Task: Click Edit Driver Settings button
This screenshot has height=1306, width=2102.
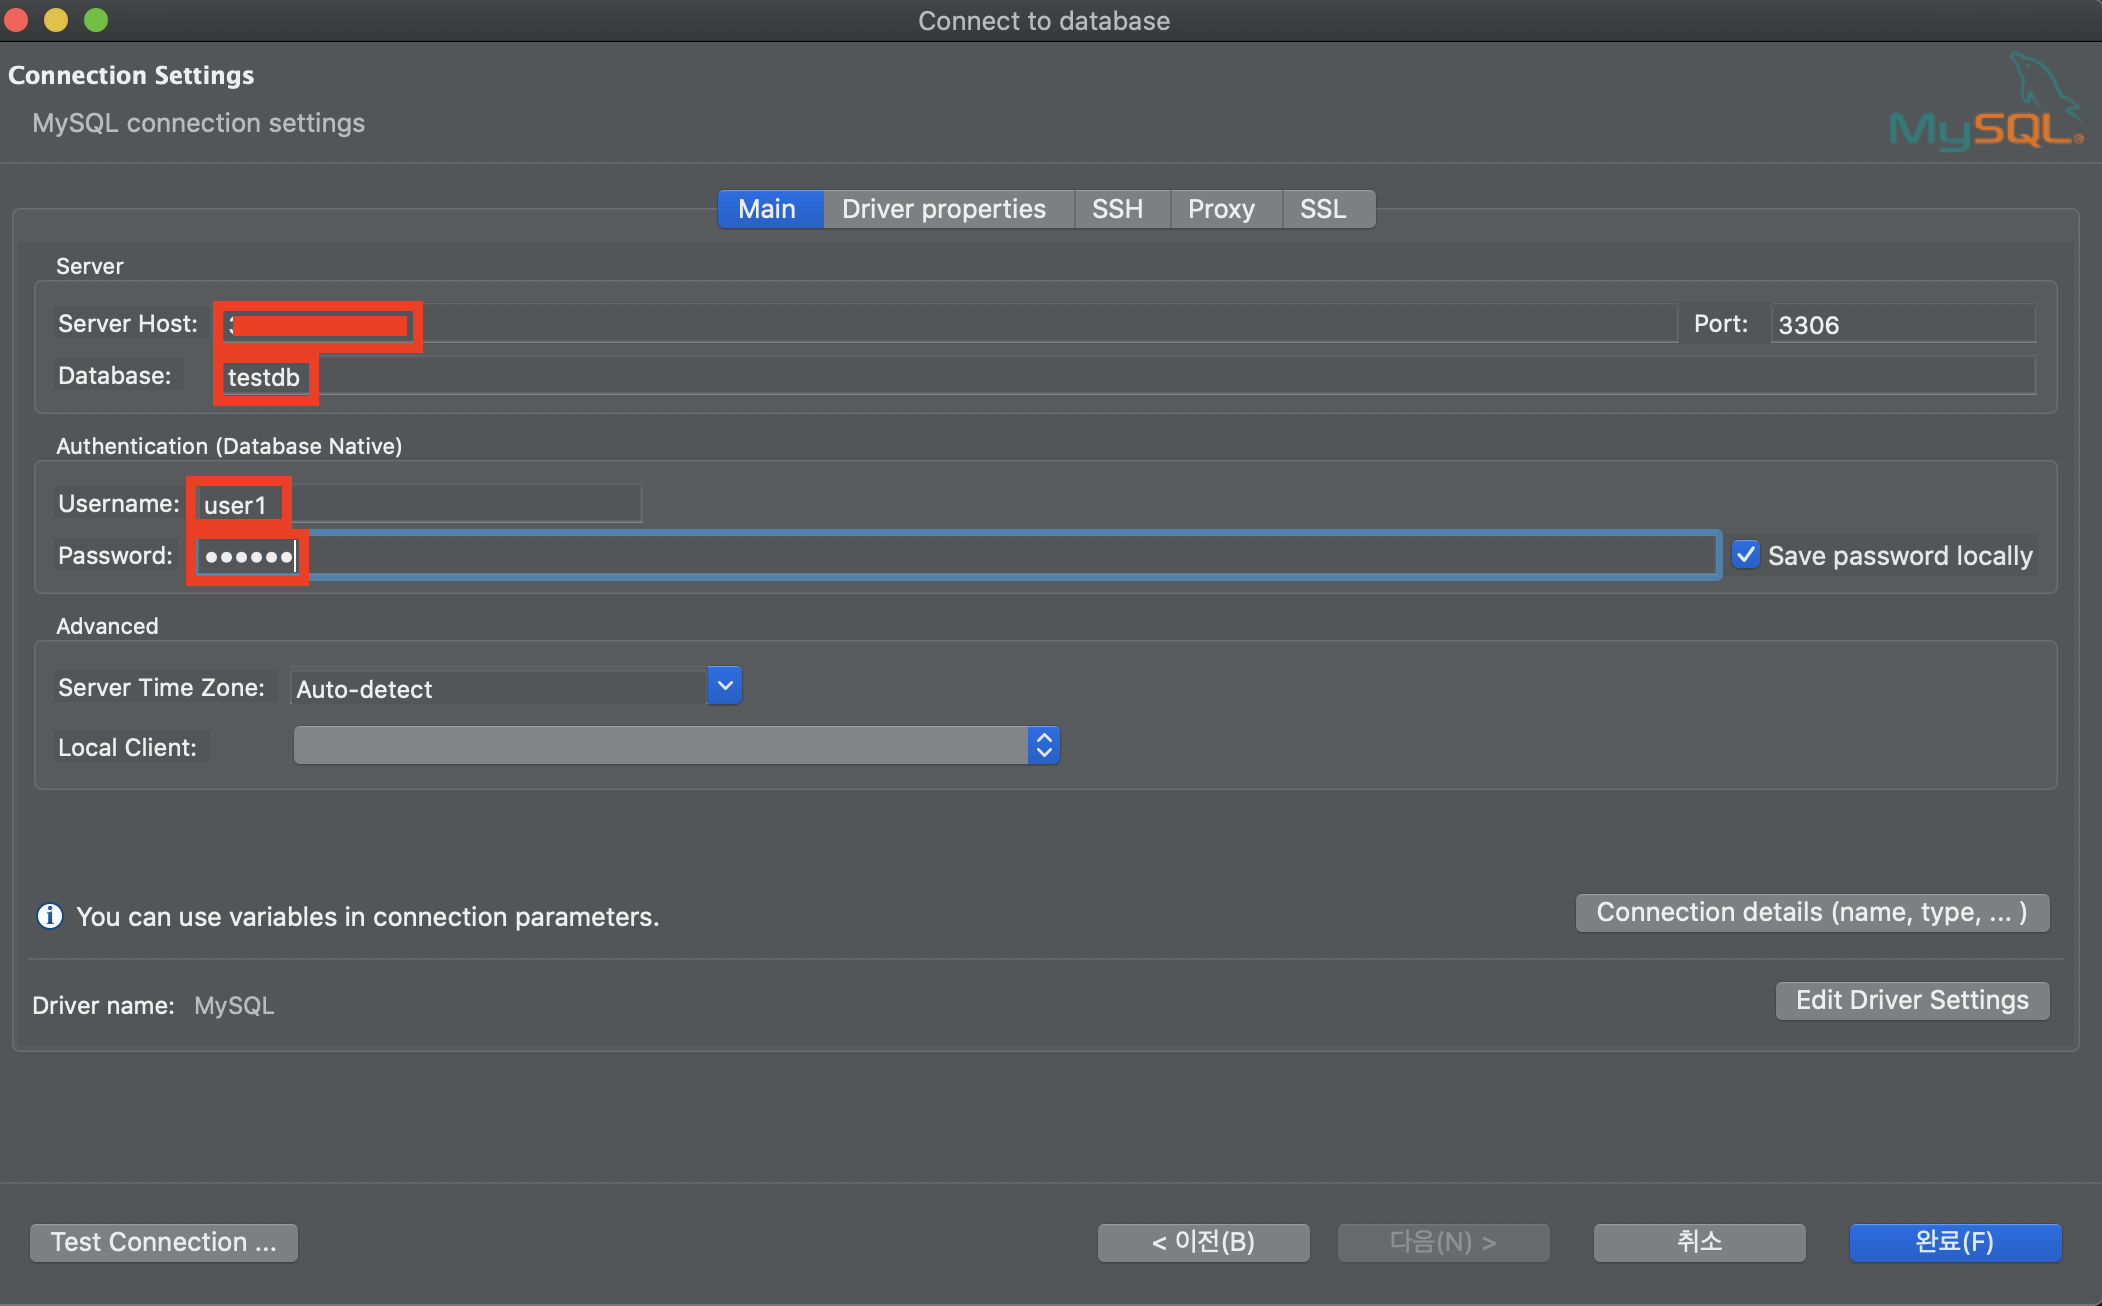Action: pyautogui.click(x=1911, y=1000)
